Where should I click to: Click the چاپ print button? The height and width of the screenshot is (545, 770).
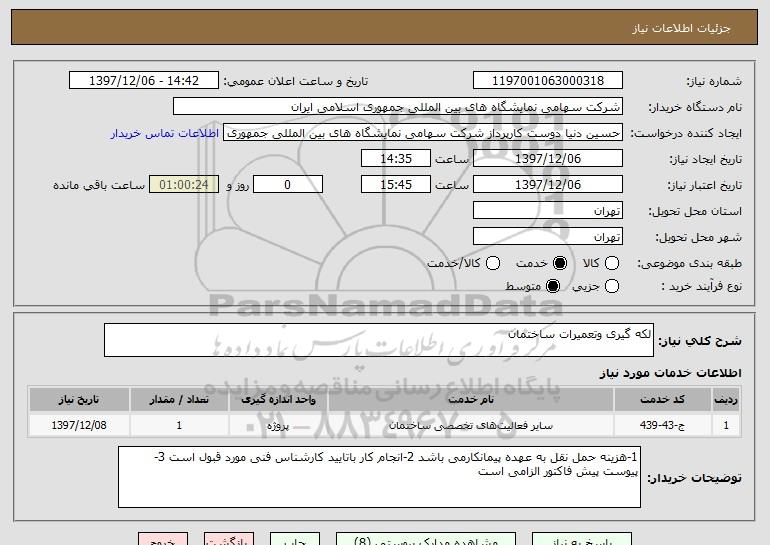(295, 540)
